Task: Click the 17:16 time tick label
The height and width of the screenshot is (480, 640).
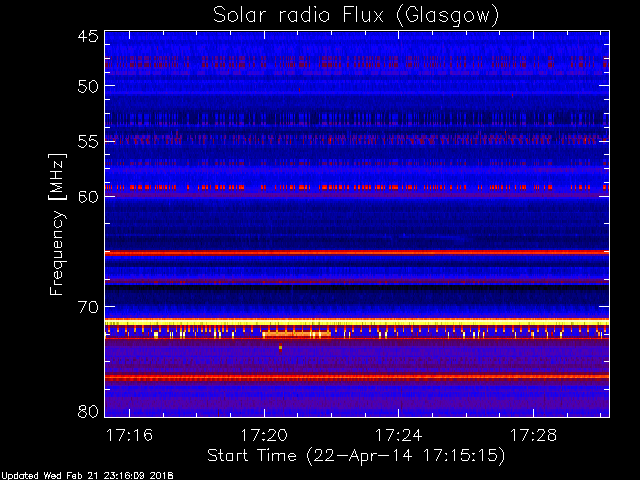Action: pos(129,435)
